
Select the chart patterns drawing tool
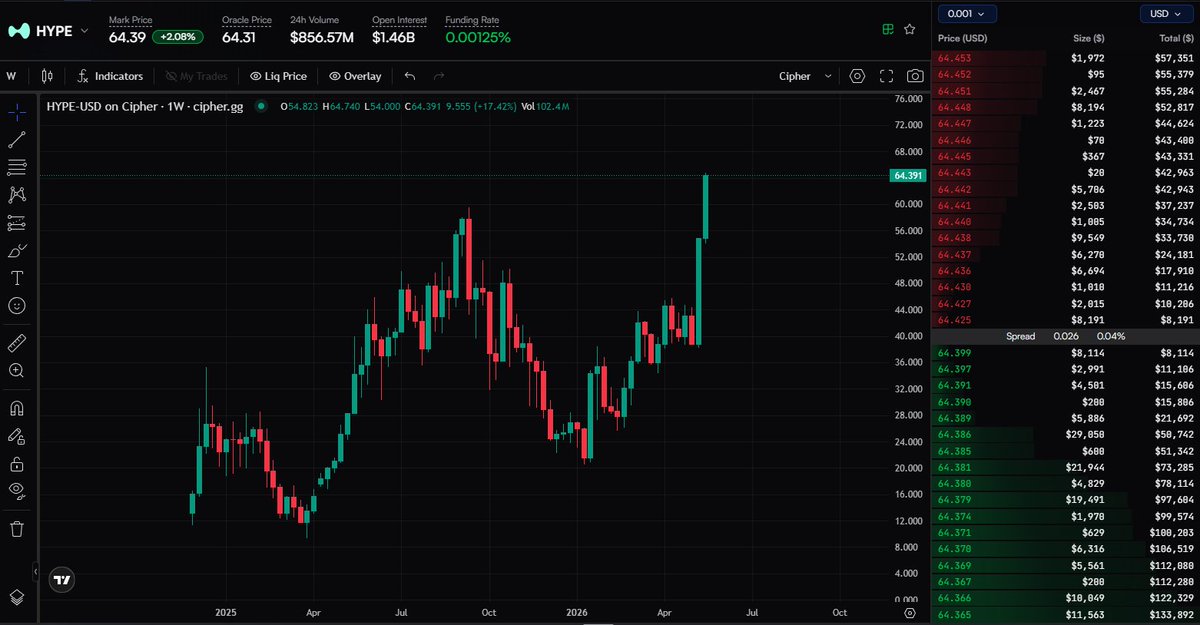[x=17, y=195]
